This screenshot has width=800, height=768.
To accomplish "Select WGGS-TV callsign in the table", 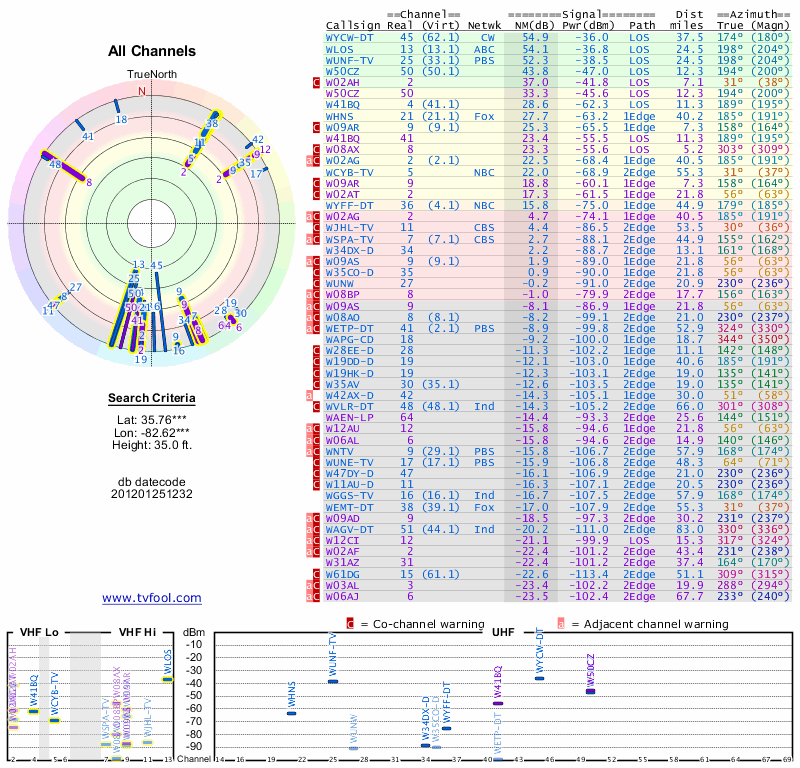I will click(x=349, y=496).
